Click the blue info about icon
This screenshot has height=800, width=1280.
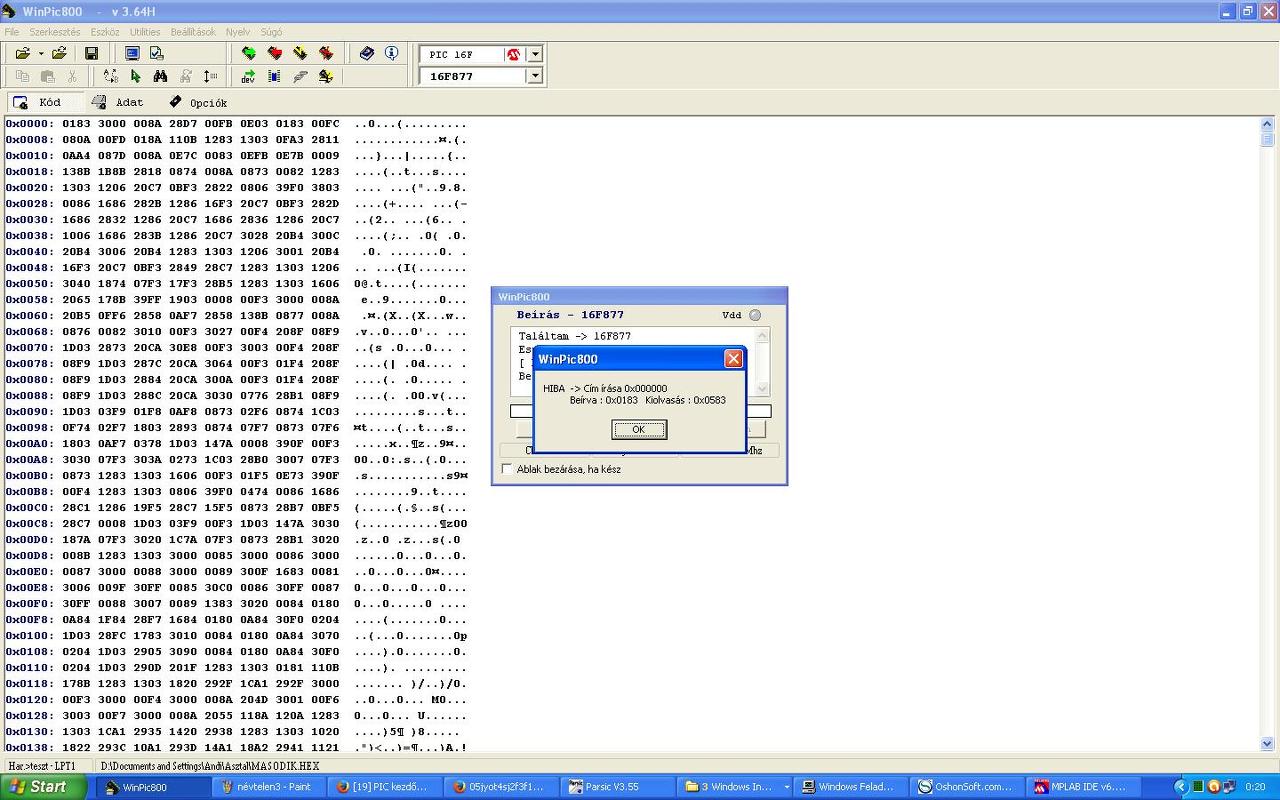tap(391, 53)
